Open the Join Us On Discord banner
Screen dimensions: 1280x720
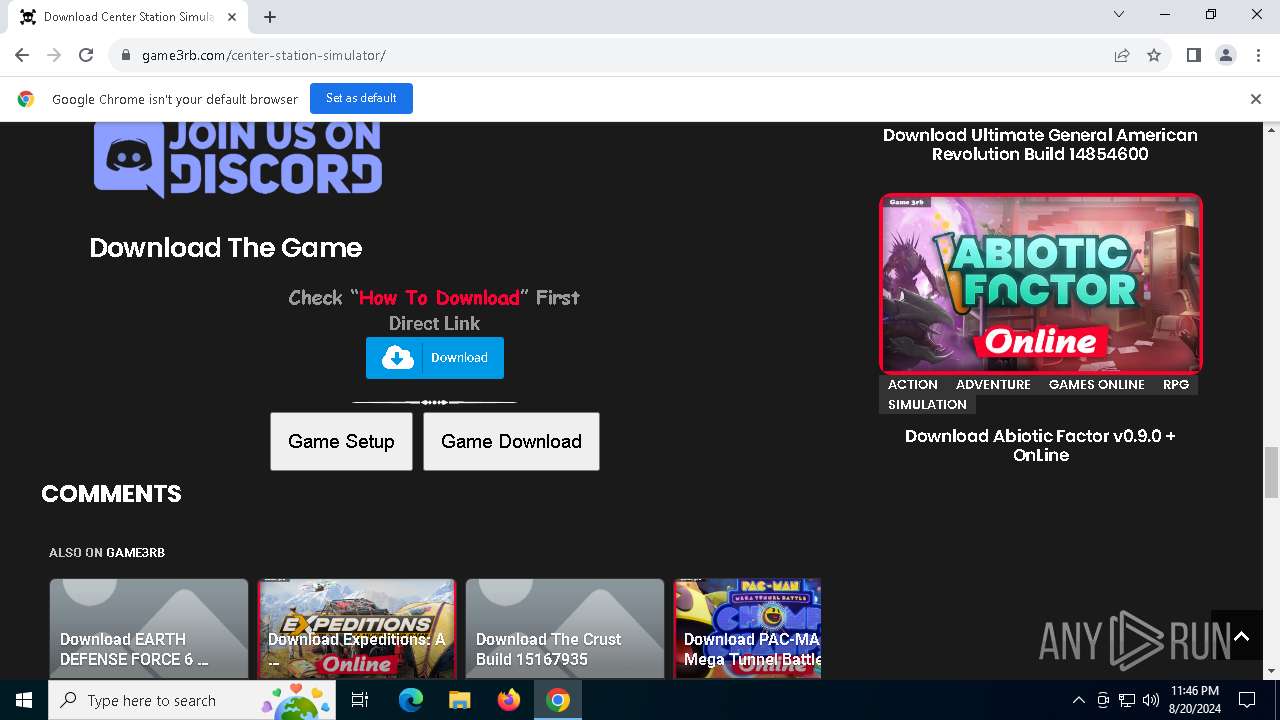pos(238,160)
